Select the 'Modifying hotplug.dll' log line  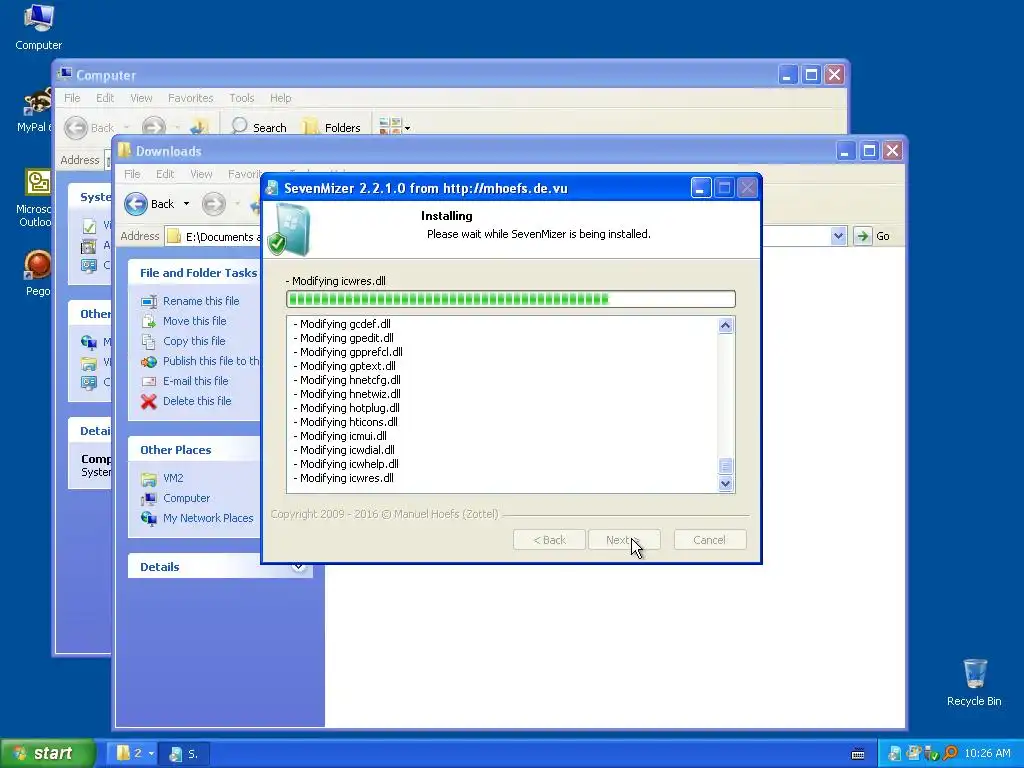pos(346,408)
